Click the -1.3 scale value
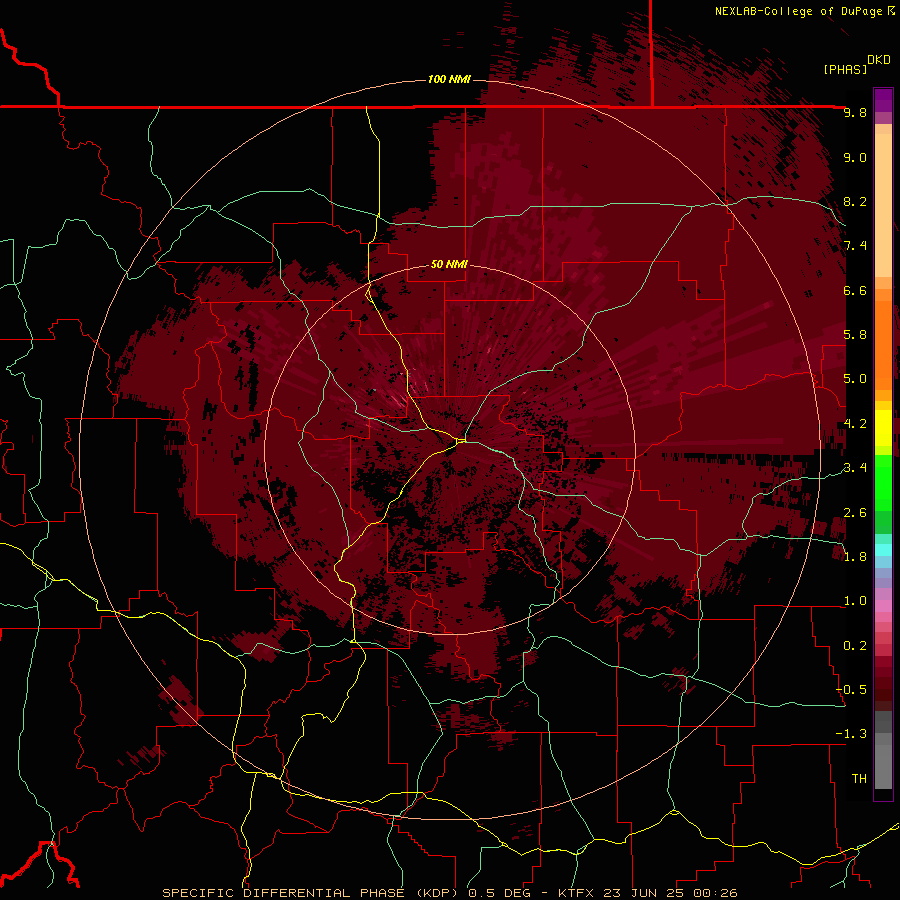Viewport: 900px width, 900px height. click(852, 734)
